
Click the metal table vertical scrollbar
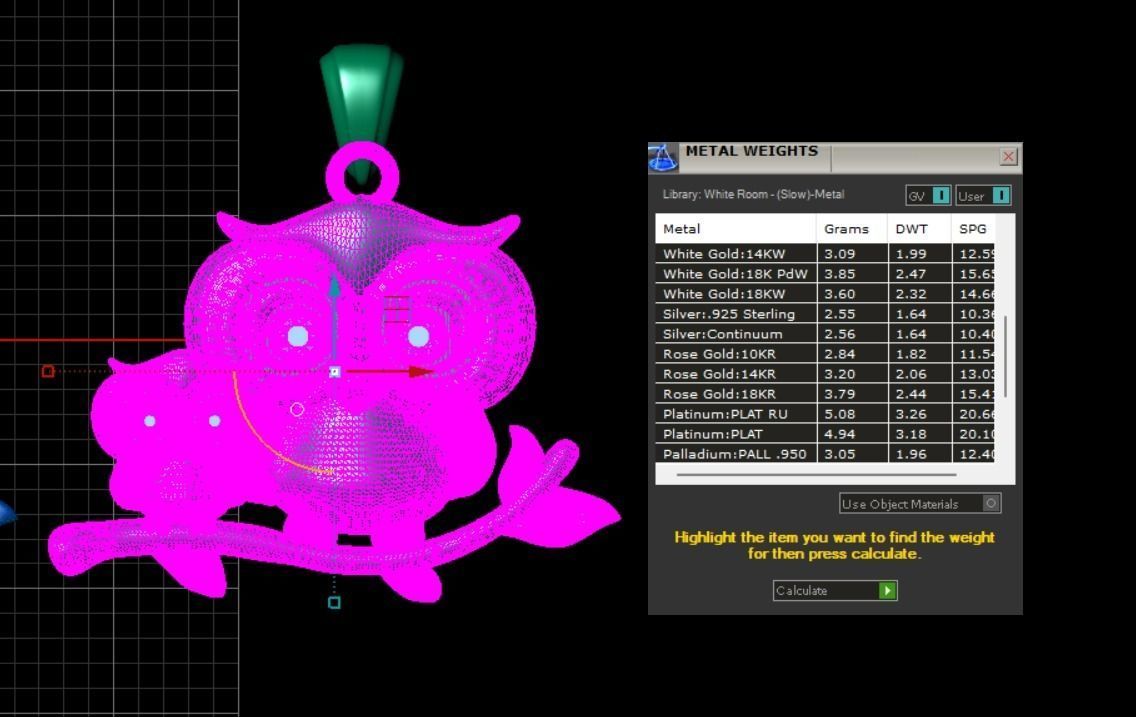1005,356
